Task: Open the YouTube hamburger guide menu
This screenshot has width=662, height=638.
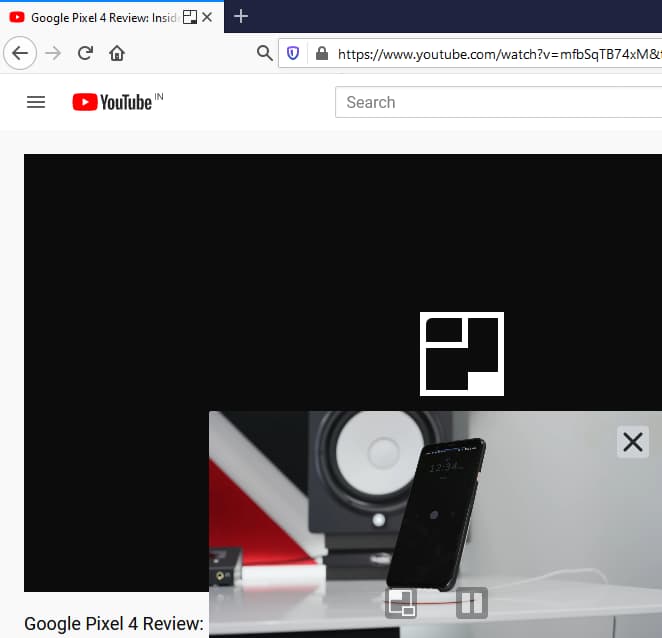Action: 36,102
